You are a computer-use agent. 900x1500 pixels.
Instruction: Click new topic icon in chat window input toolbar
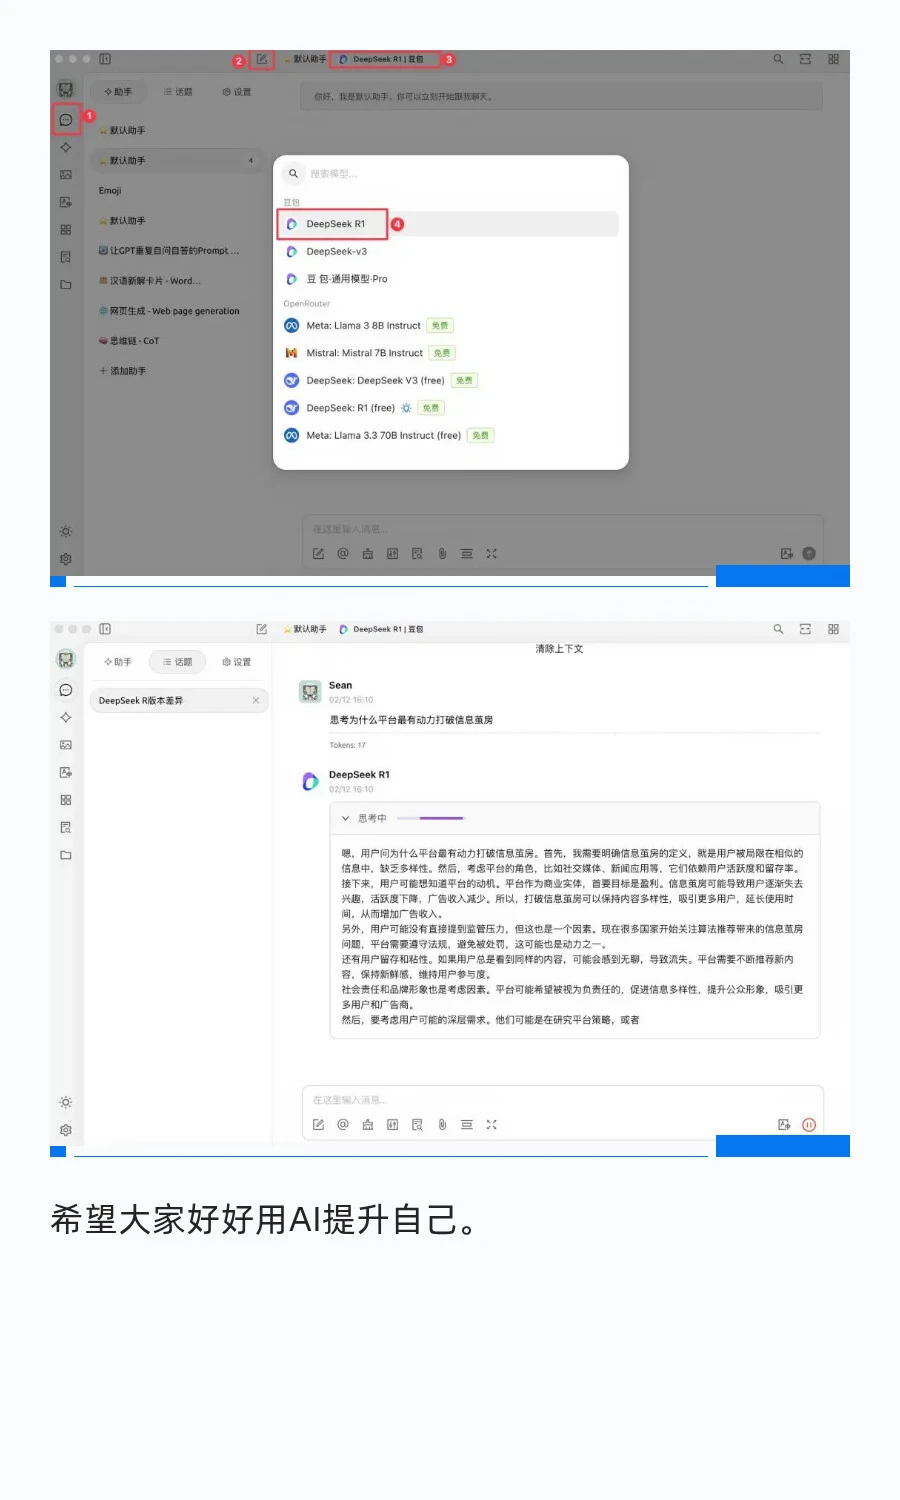318,1124
